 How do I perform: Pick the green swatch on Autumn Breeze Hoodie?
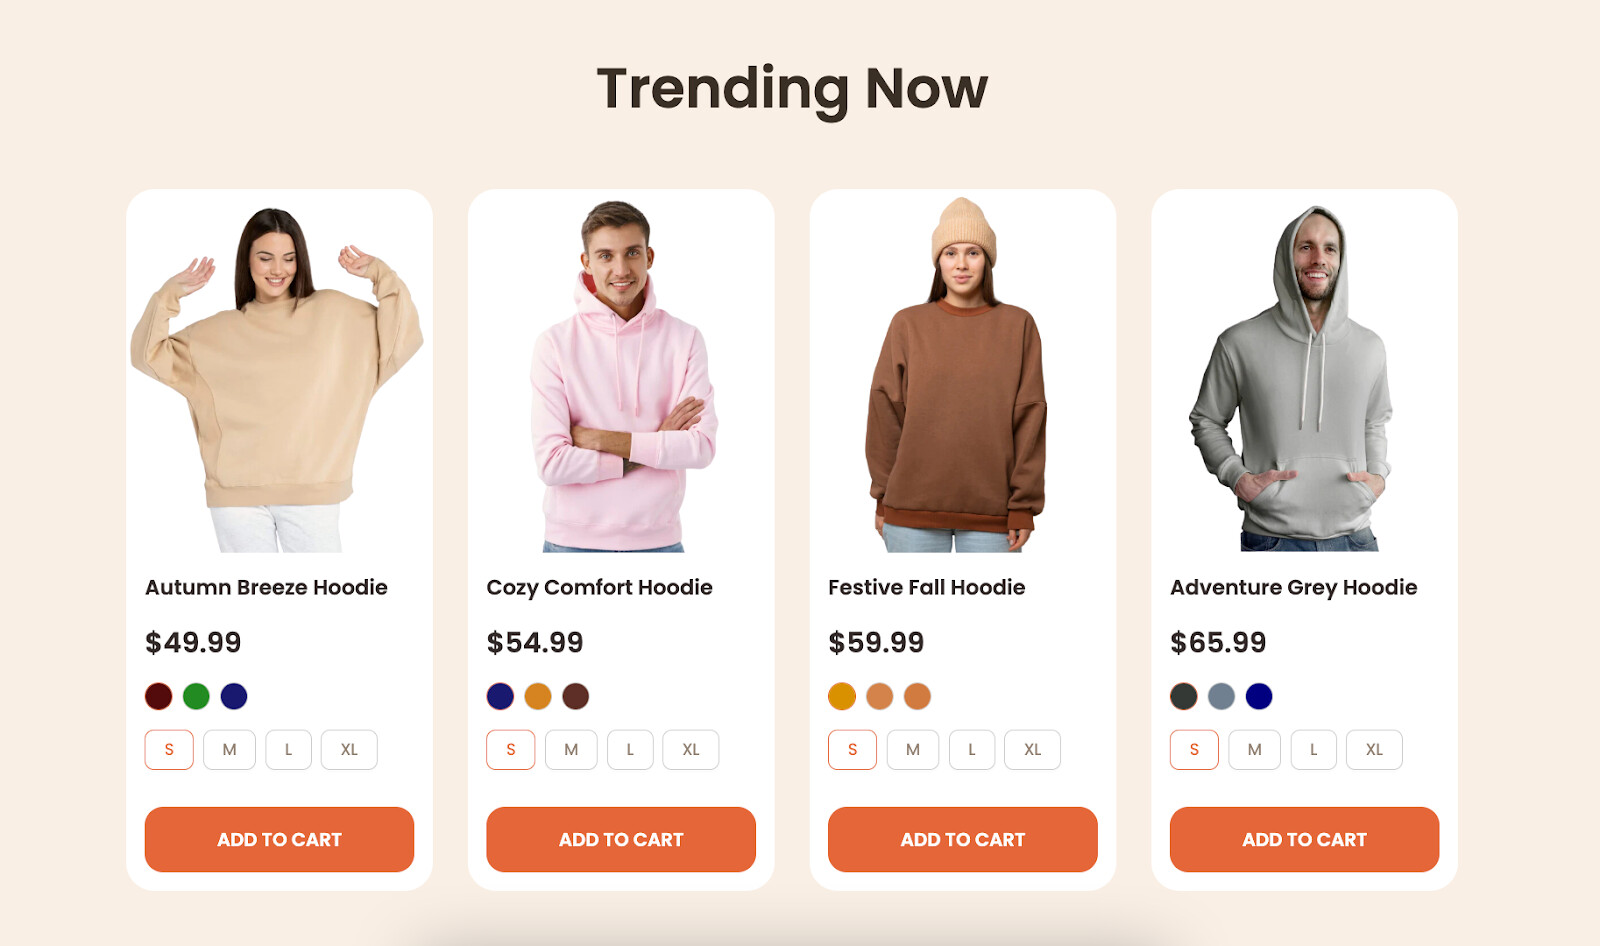[x=196, y=696]
